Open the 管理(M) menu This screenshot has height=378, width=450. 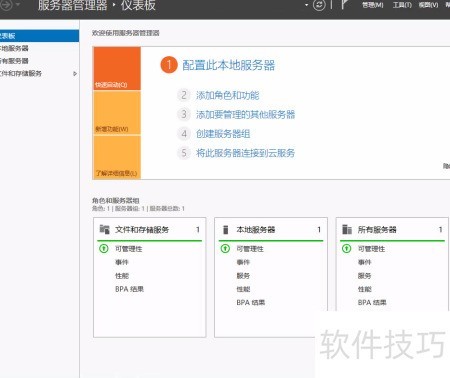coord(373,5)
